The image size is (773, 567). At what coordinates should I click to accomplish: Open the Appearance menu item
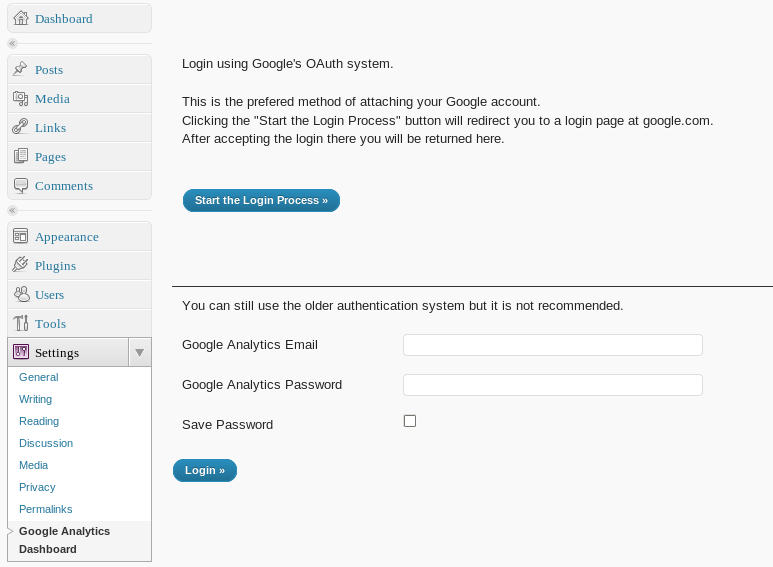tap(66, 237)
